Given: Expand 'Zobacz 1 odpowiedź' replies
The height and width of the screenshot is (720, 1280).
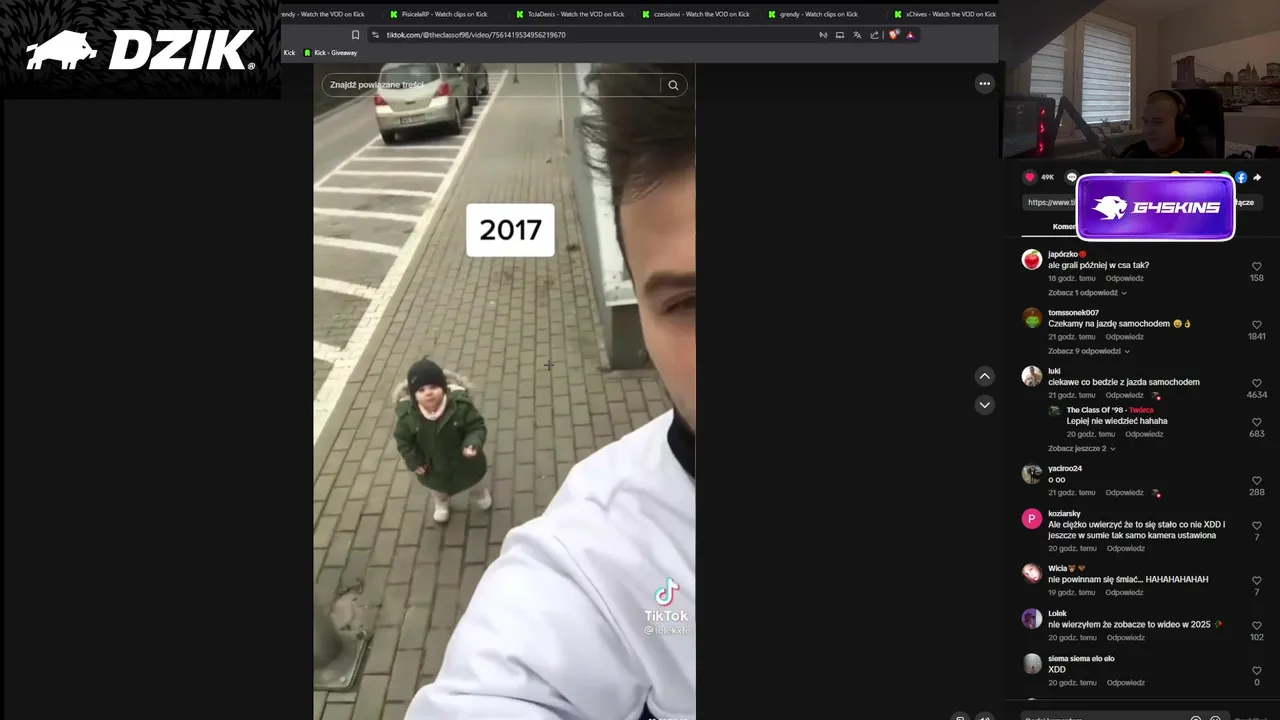Looking at the screenshot, I should [x=1087, y=293].
